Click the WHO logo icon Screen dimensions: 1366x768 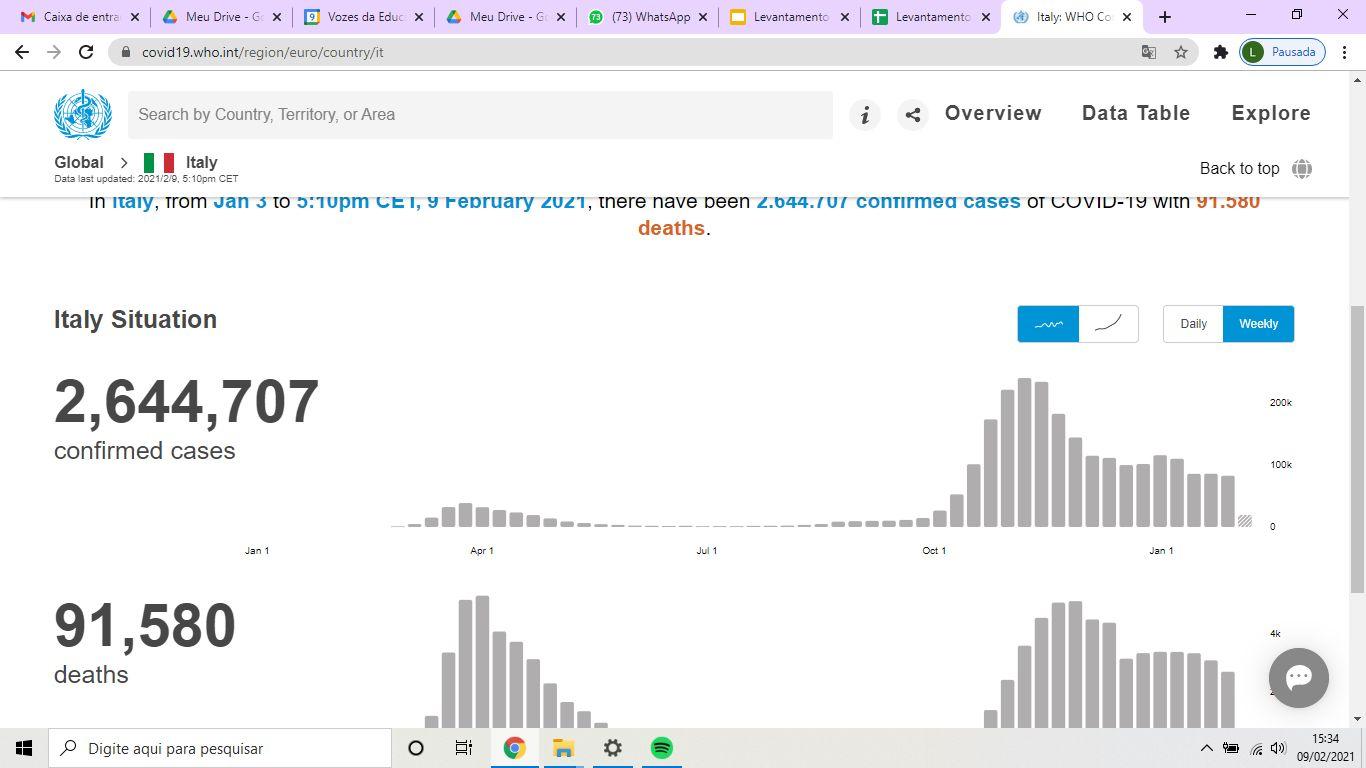point(83,114)
